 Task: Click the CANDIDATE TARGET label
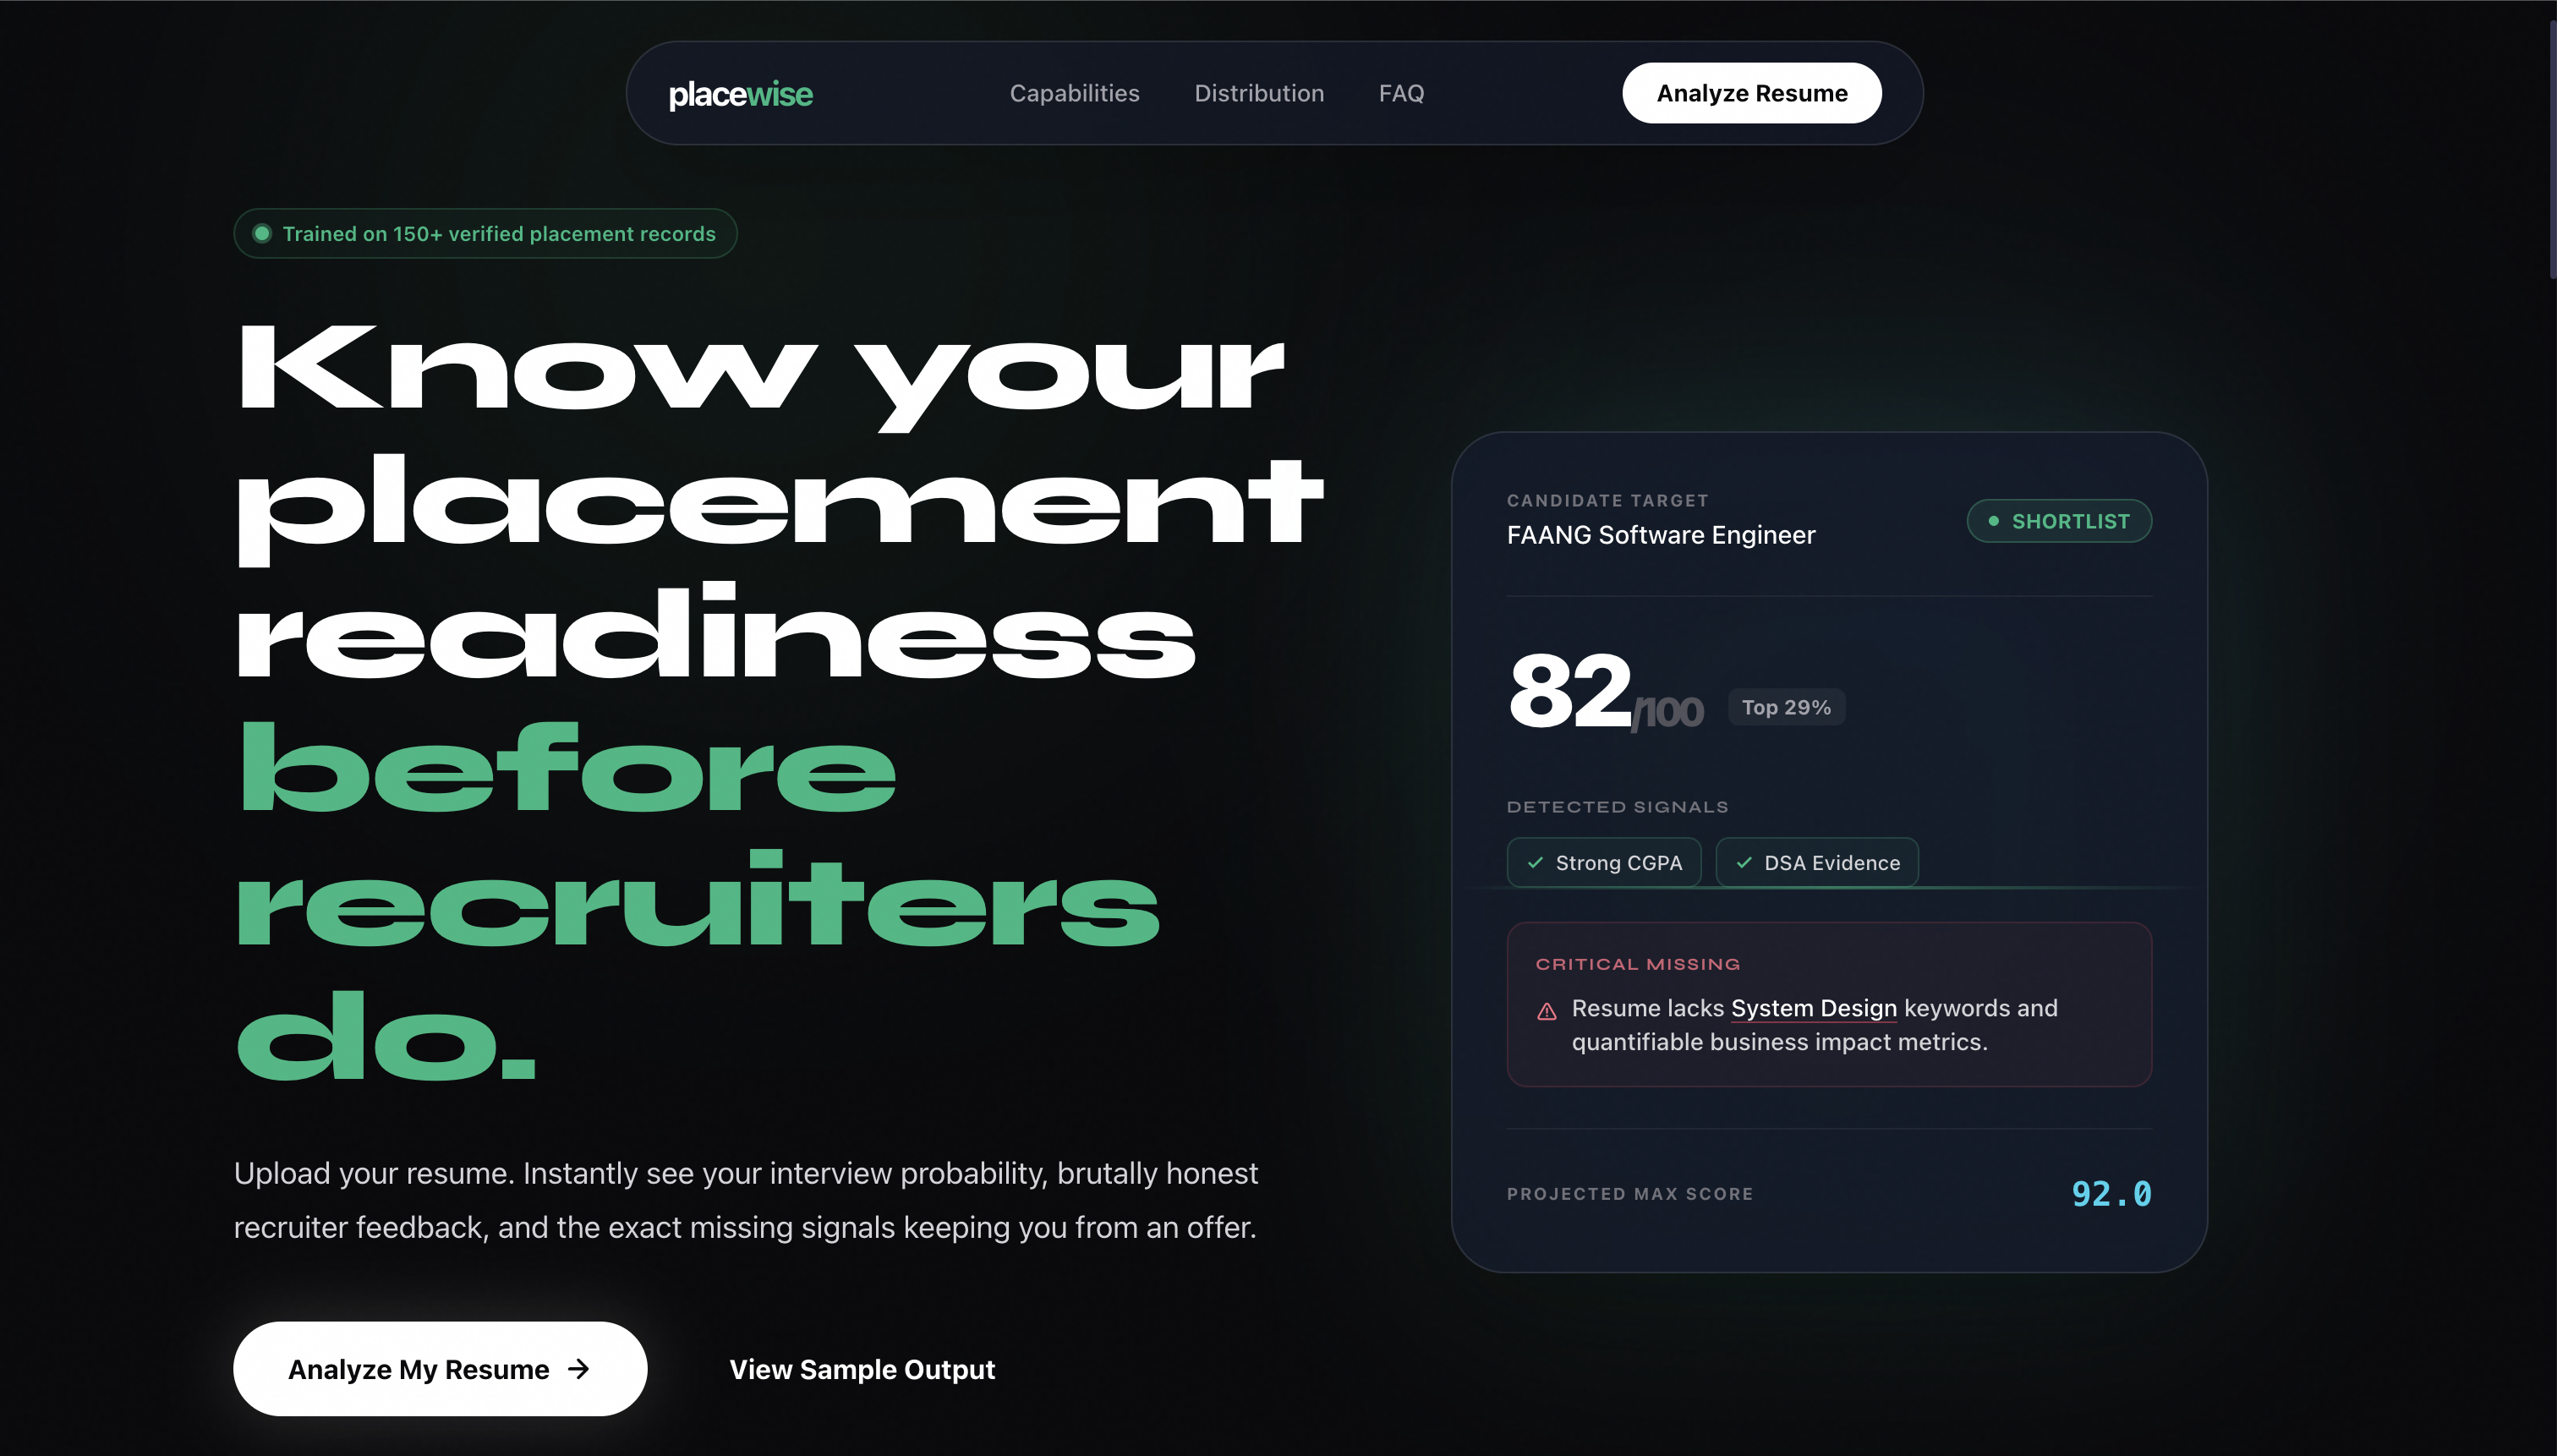click(x=1607, y=500)
